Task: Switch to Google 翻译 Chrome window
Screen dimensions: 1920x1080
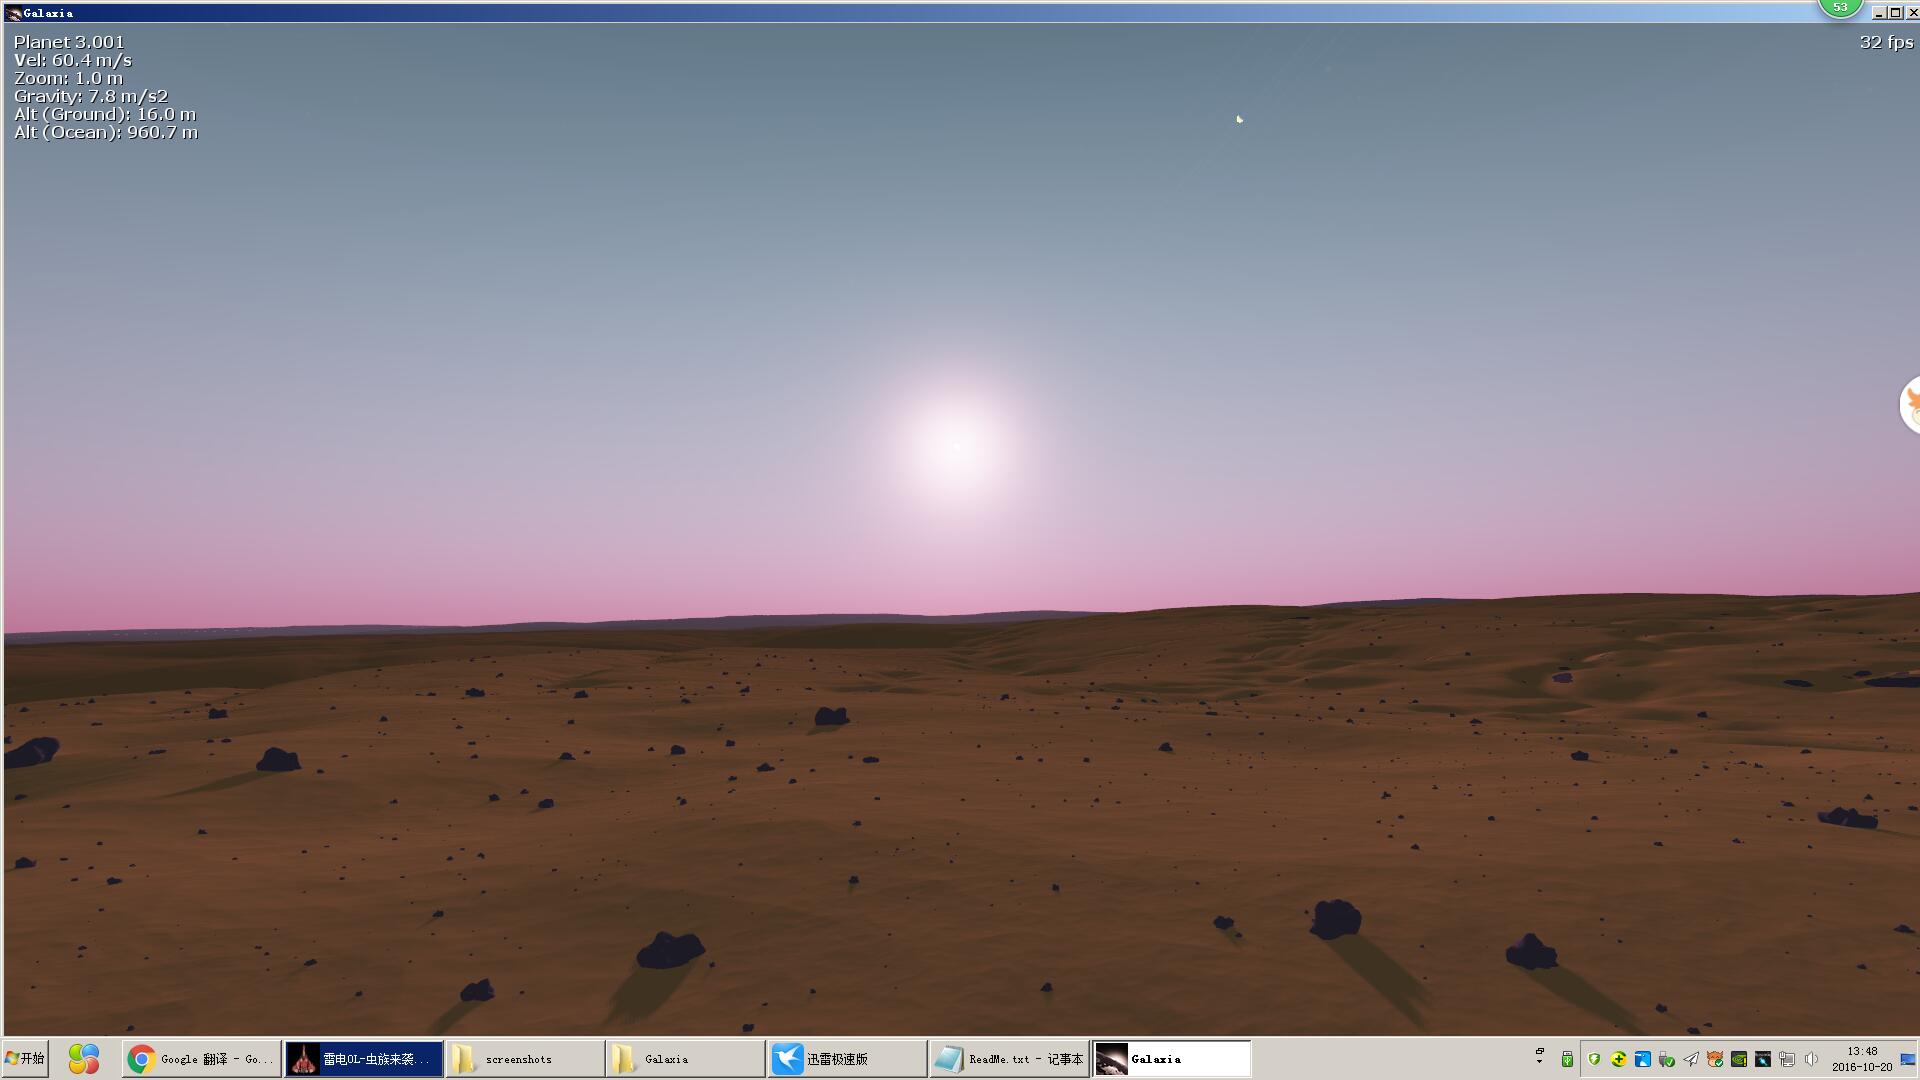Action: click(201, 1058)
